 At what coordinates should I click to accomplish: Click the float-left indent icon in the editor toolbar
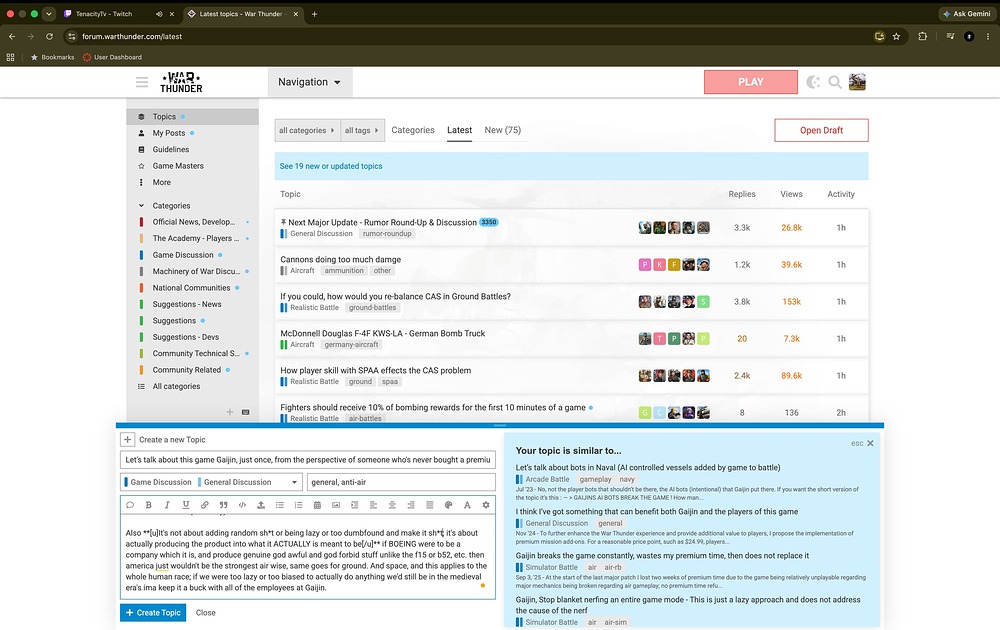pos(355,504)
